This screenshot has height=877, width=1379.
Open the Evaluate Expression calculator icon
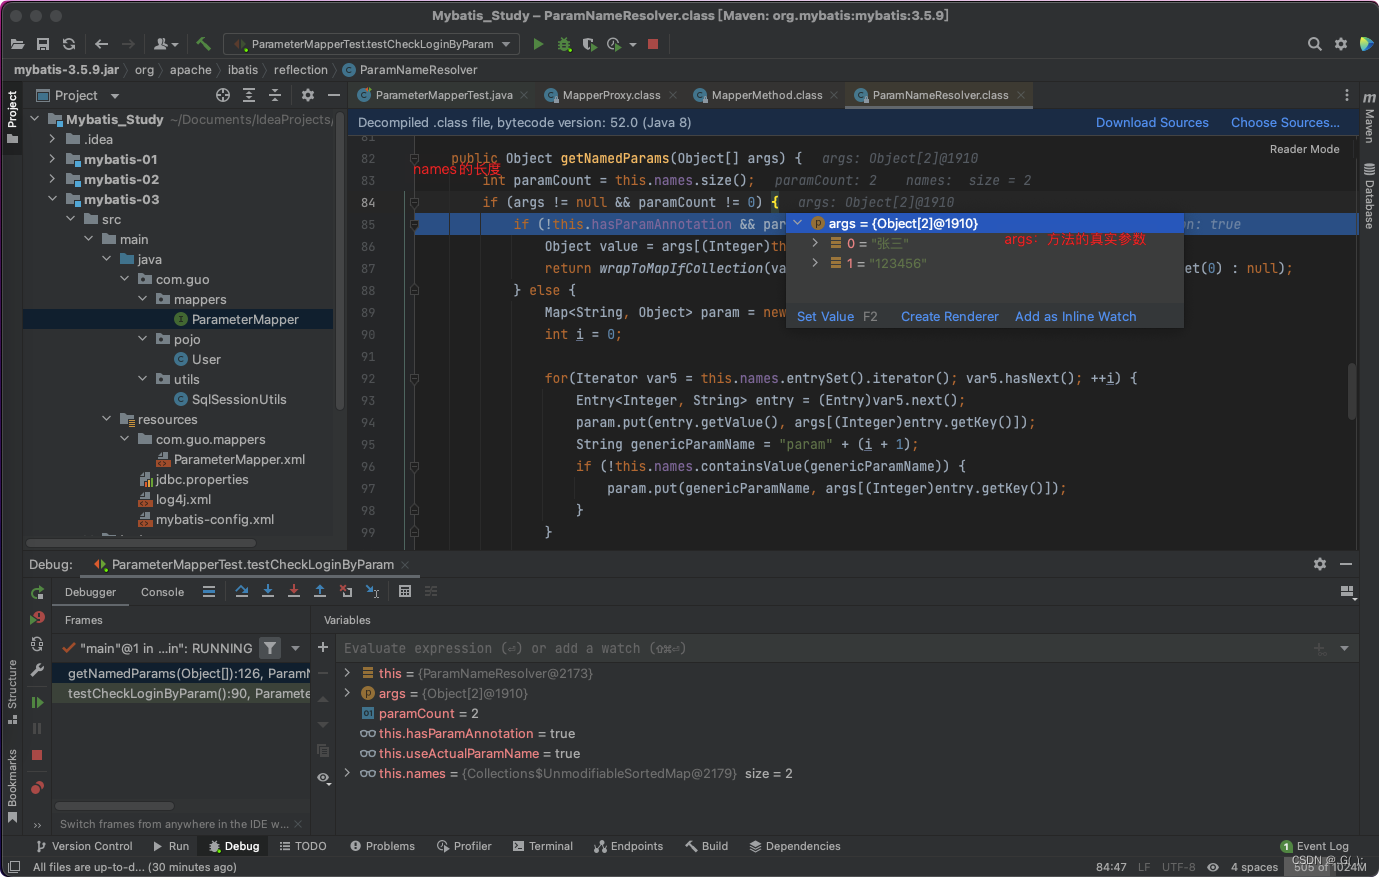(405, 591)
